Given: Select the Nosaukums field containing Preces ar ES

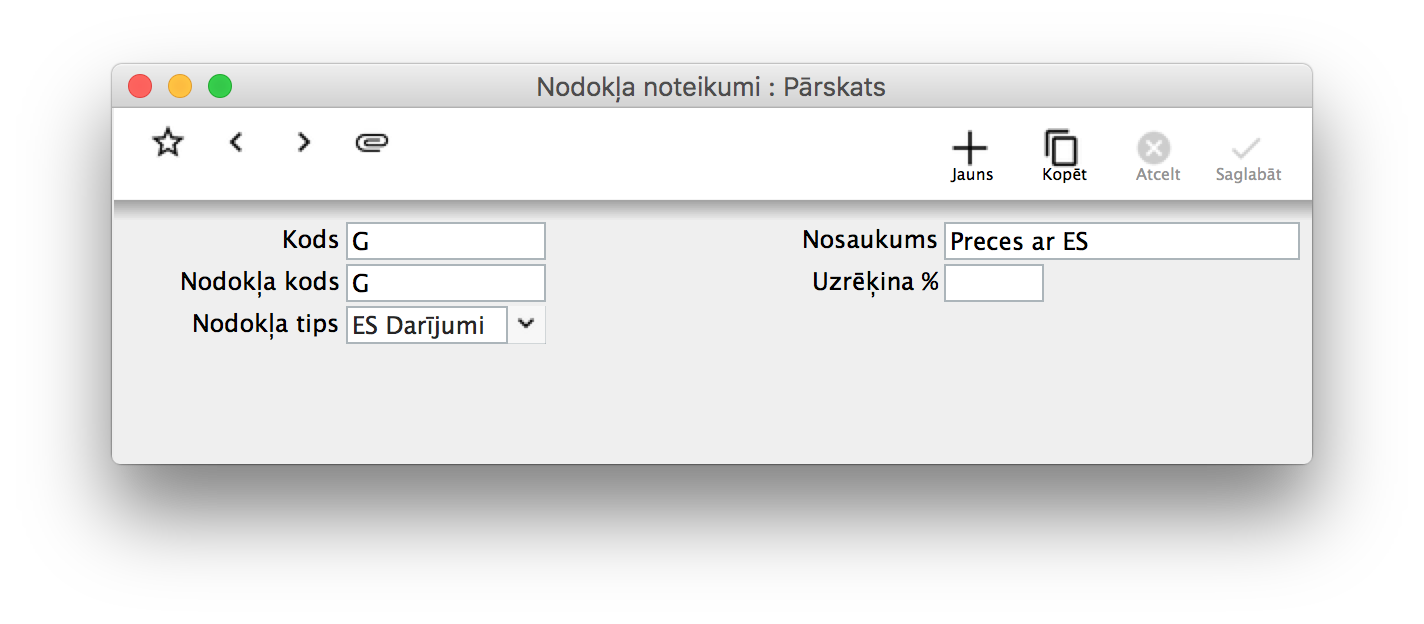Looking at the screenshot, I should [1121, 241].
